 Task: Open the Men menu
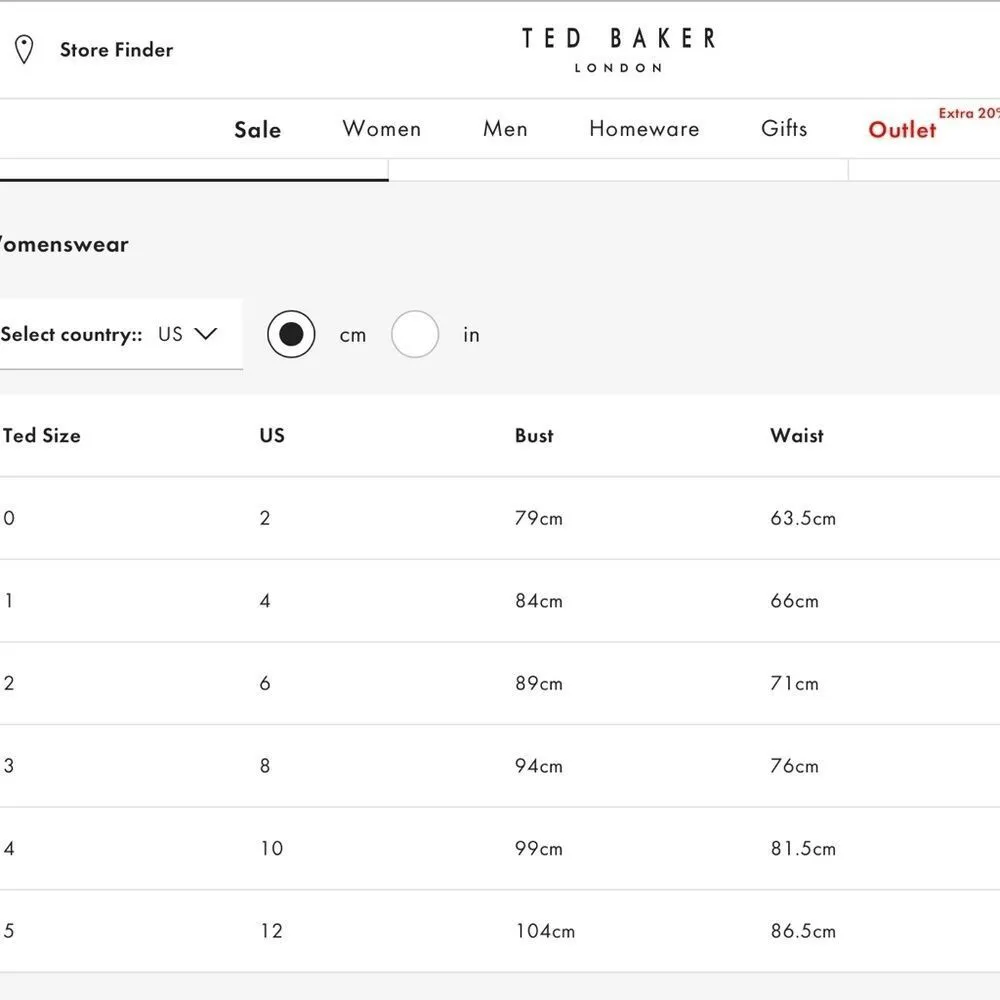click(505, 129)
